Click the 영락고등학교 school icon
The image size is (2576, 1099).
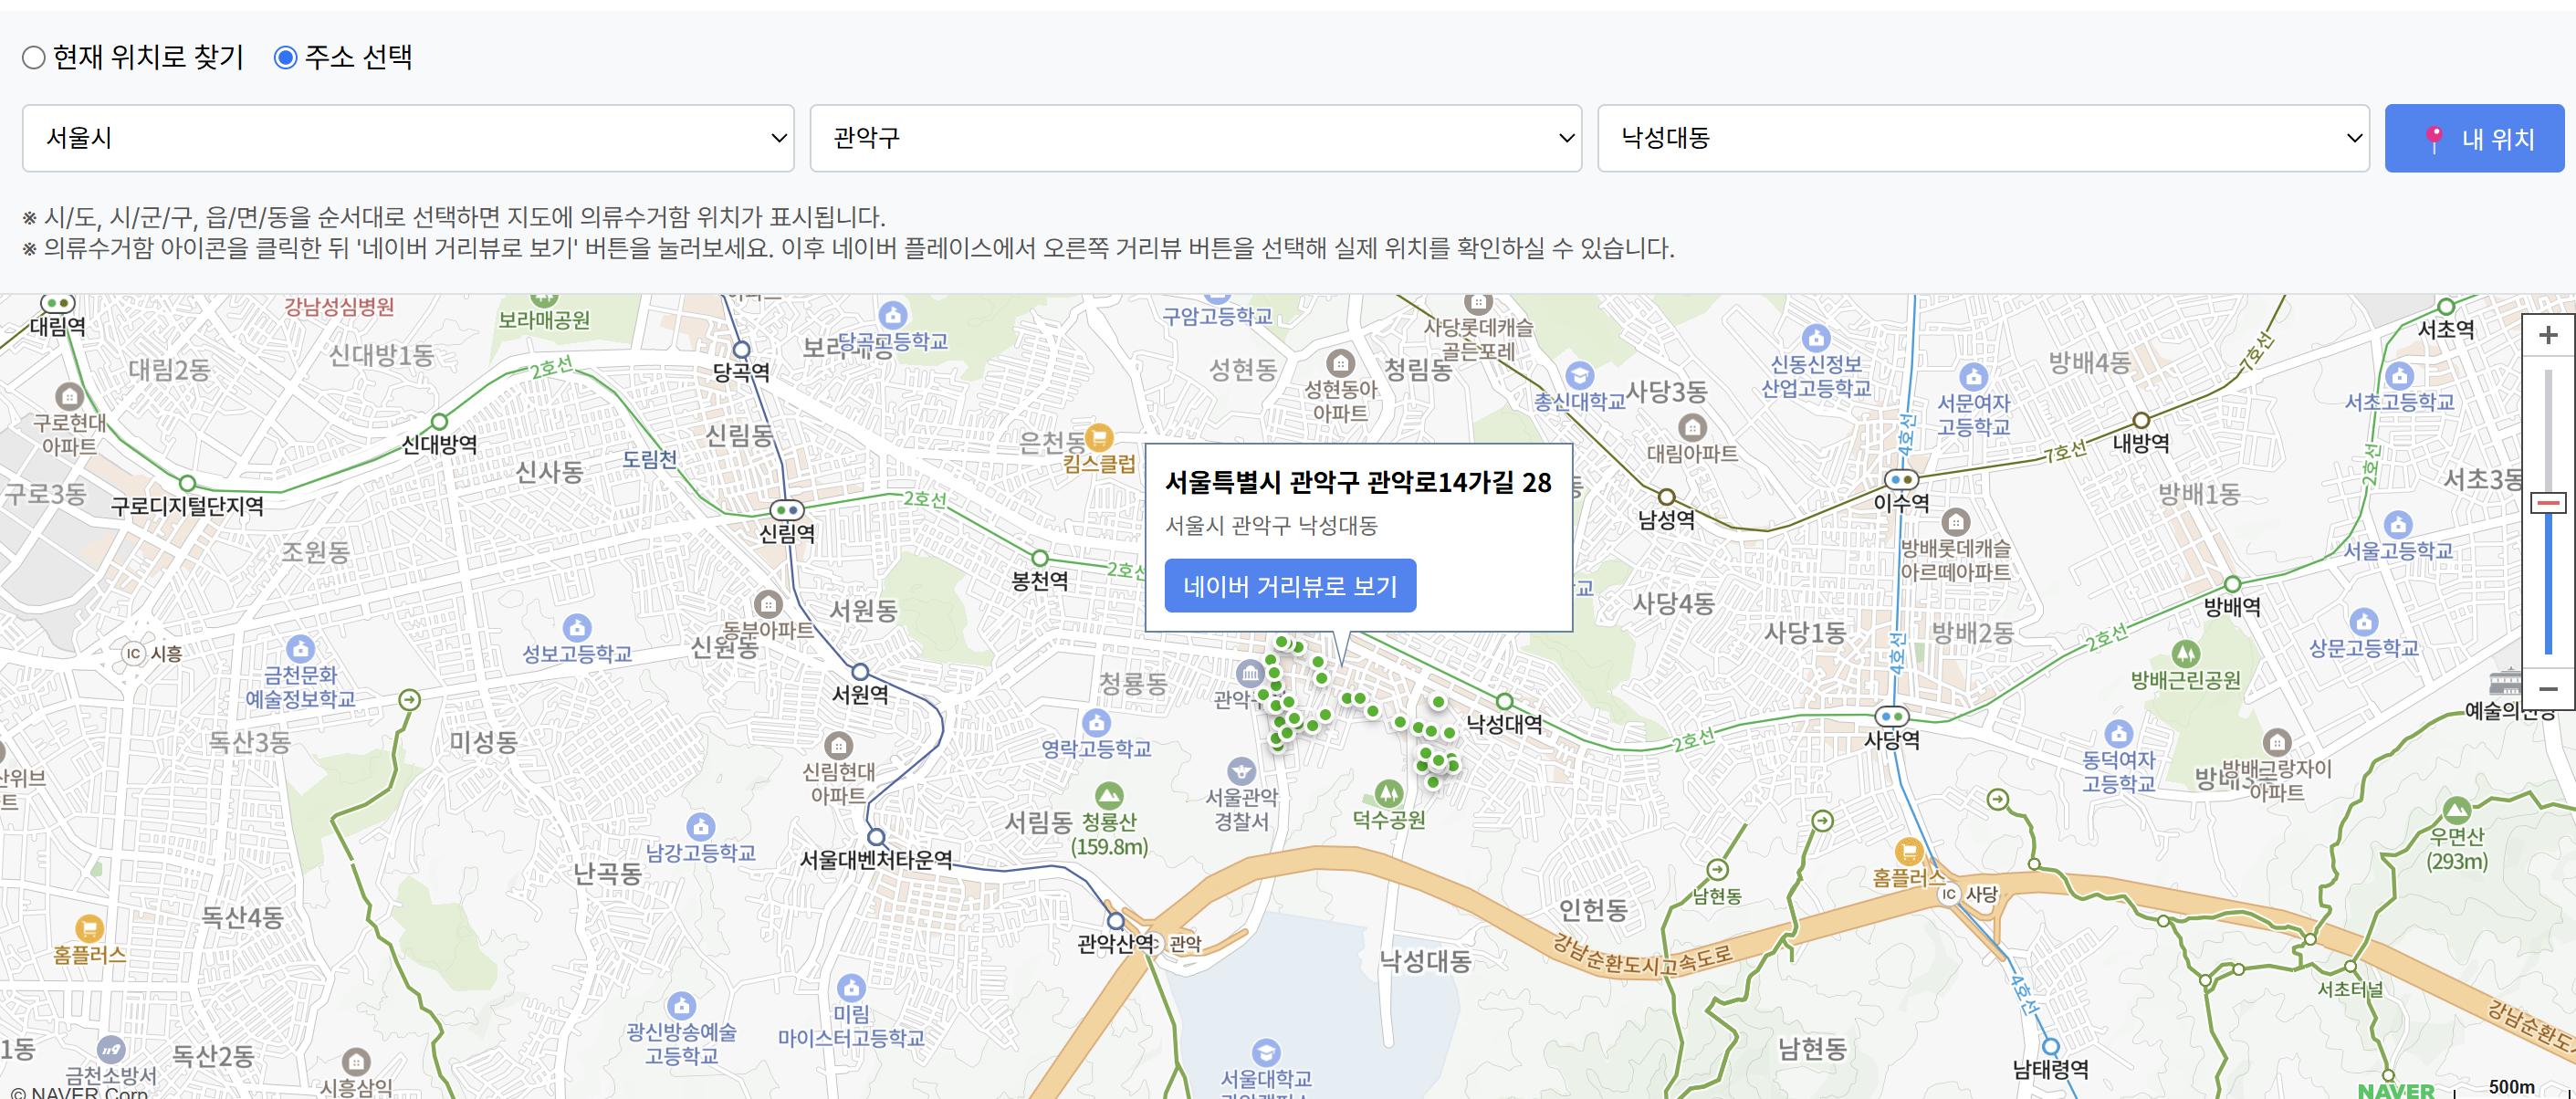(x=1096, y=722)
